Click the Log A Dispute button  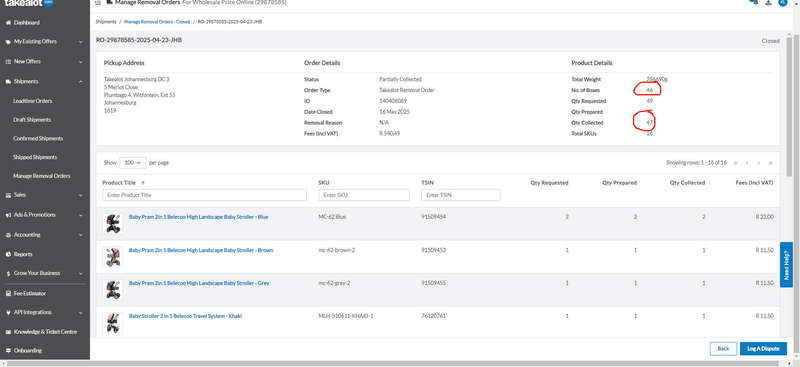click(763, 349)
